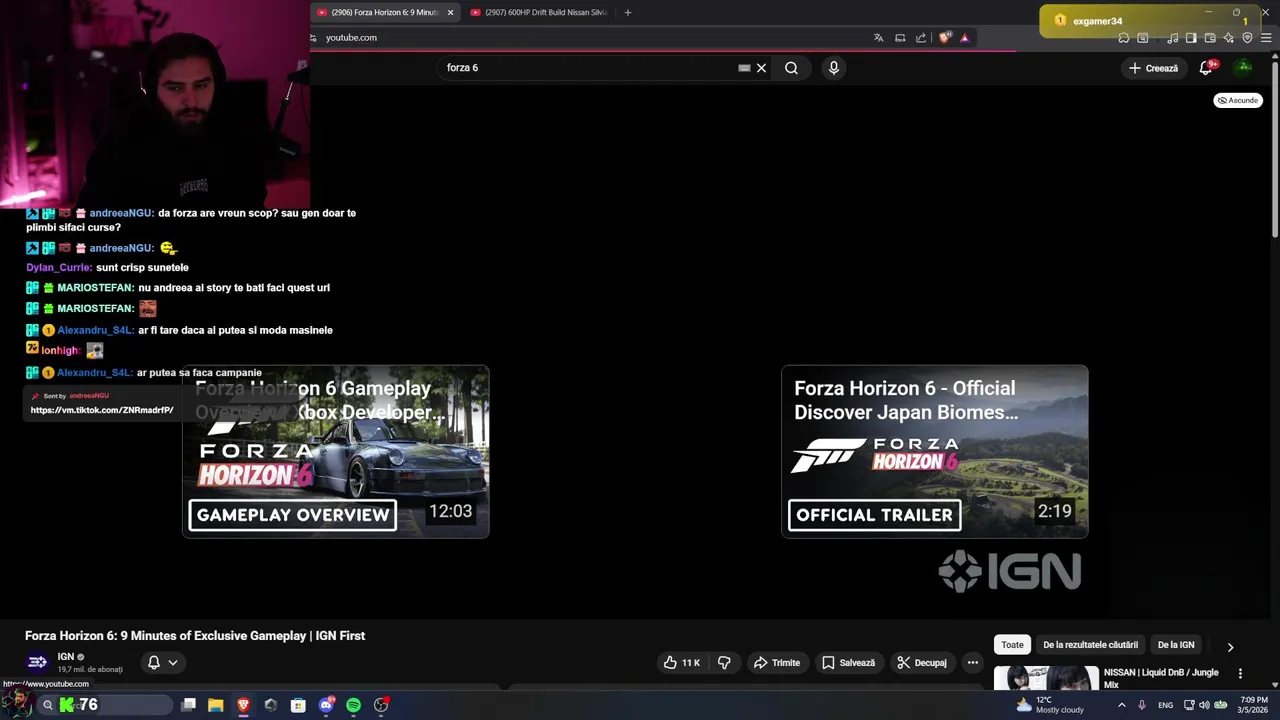This screenshot has width=1280, height=720.
Task: Open YouTube notifications bell with 9+ badge
Action: tap(1207, 68)
